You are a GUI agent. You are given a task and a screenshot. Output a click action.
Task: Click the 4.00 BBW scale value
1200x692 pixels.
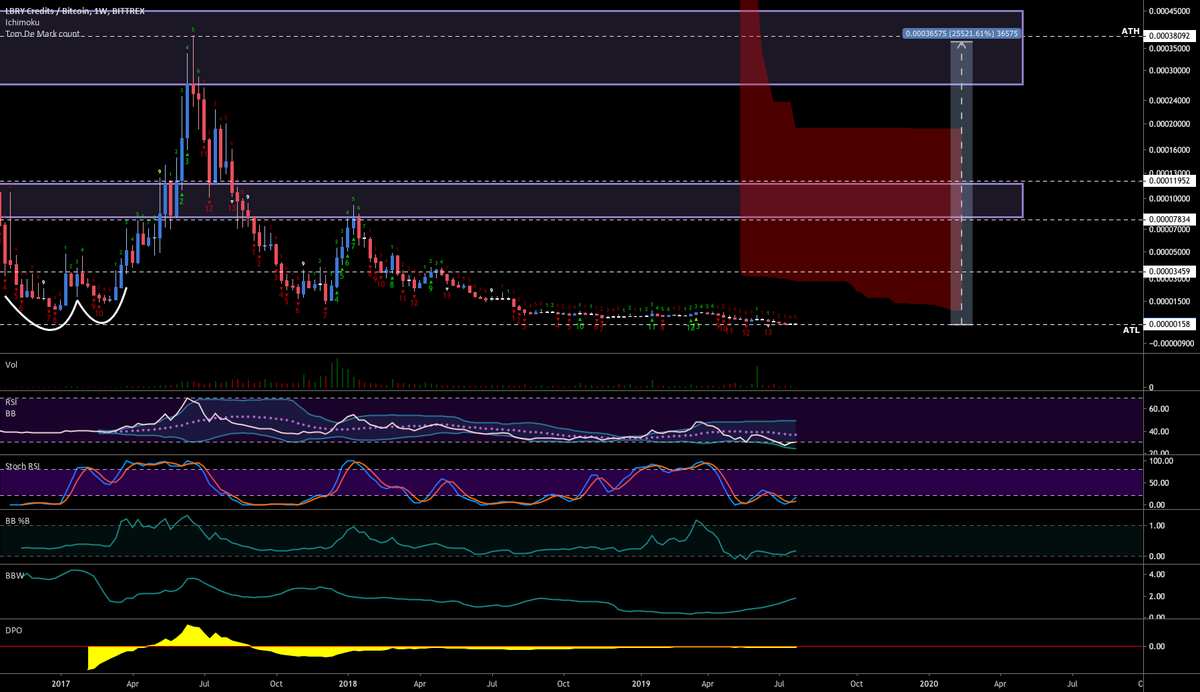coord(1157,575)
